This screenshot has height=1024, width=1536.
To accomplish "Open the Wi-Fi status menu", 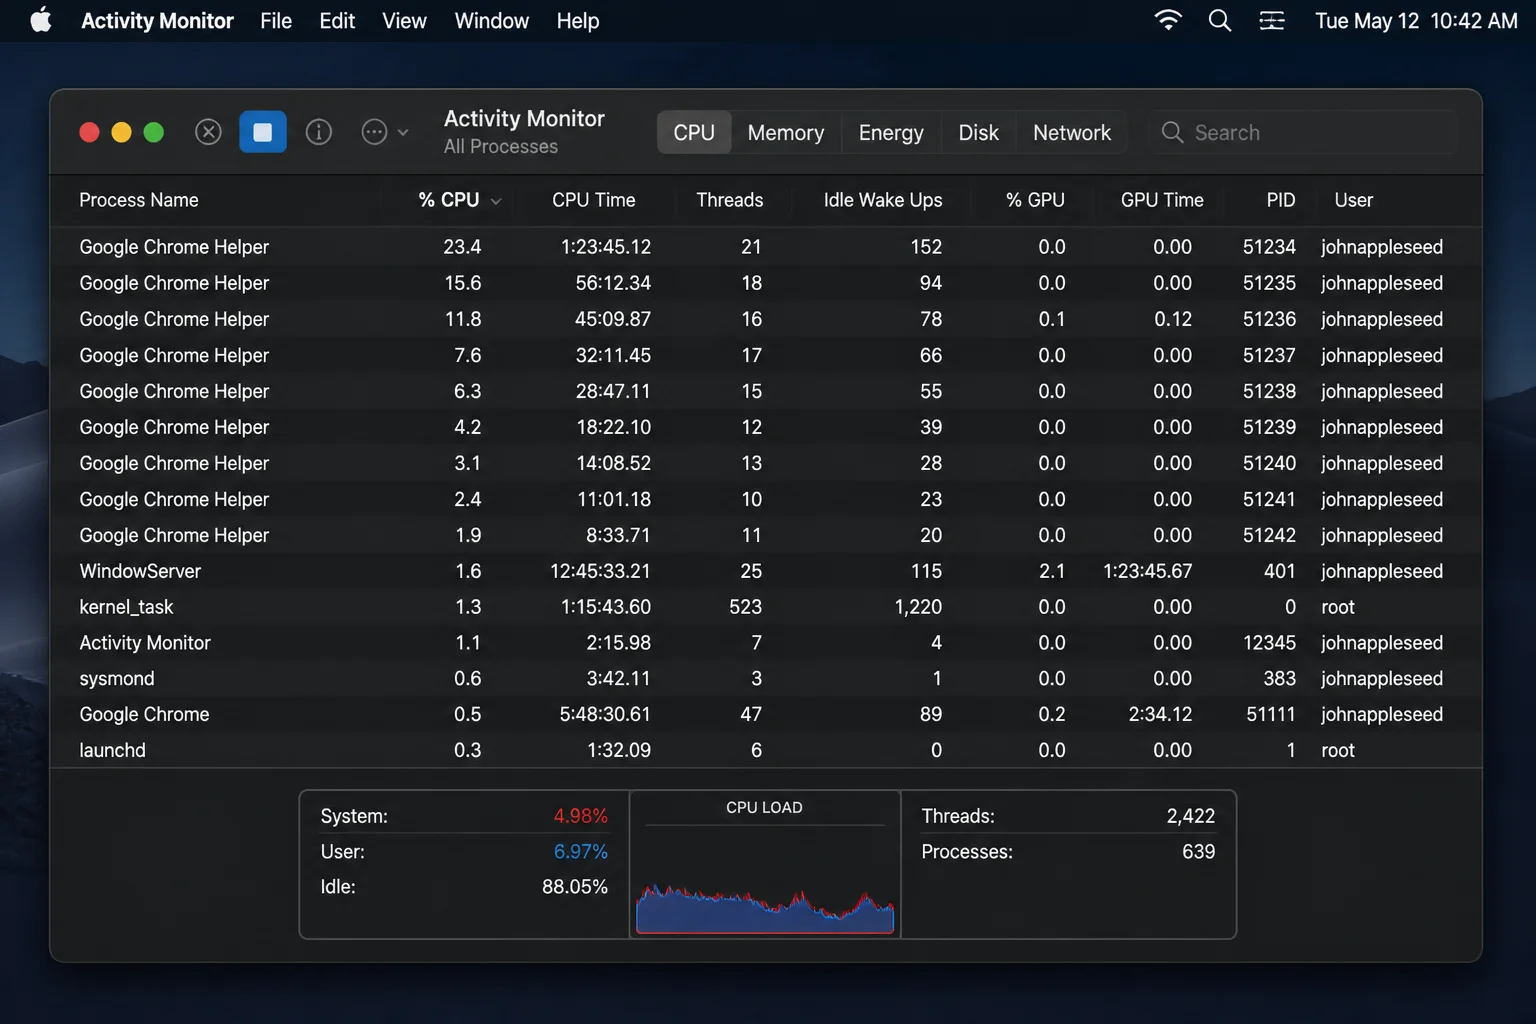I will (1168, 20).
